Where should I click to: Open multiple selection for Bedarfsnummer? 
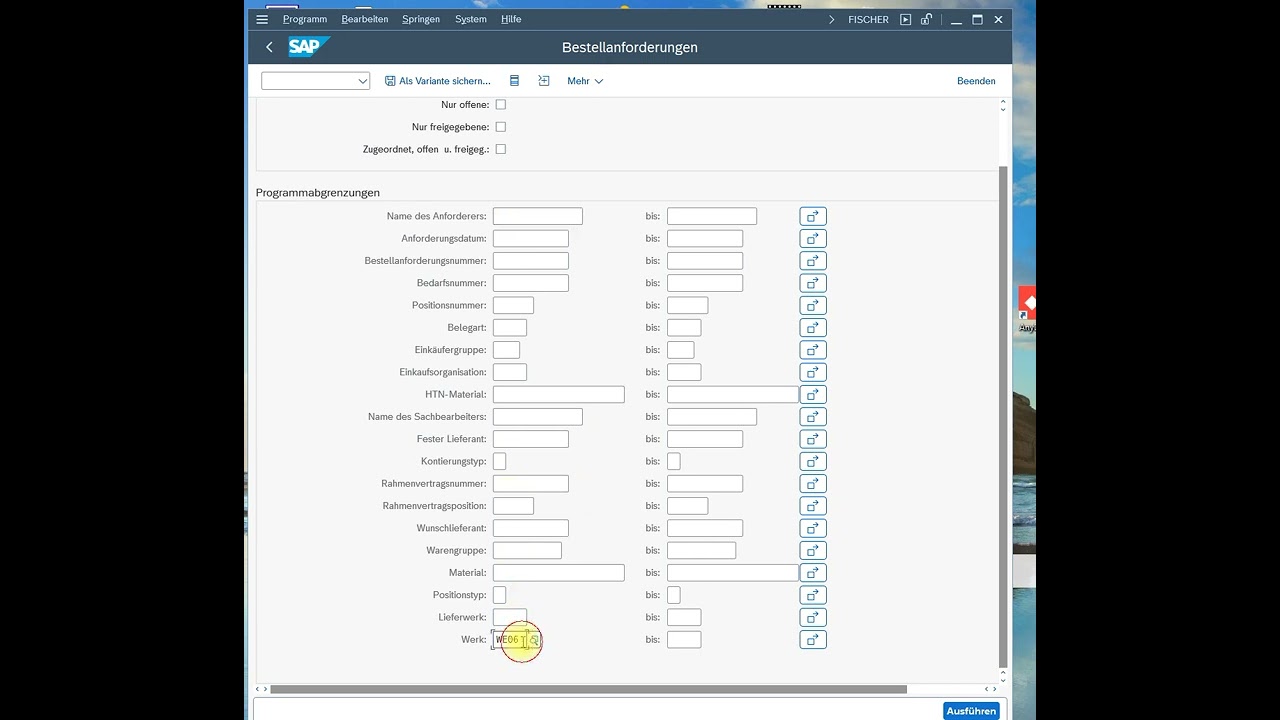pos(813,283)
